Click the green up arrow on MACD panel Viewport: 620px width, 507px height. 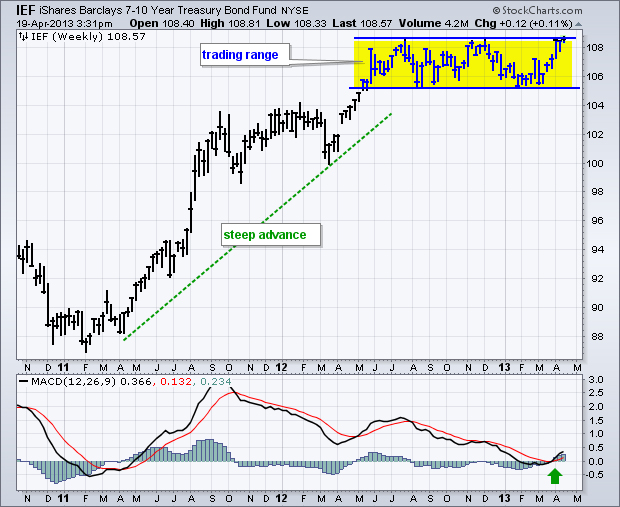pyautogui.click(x=555, y=476)
